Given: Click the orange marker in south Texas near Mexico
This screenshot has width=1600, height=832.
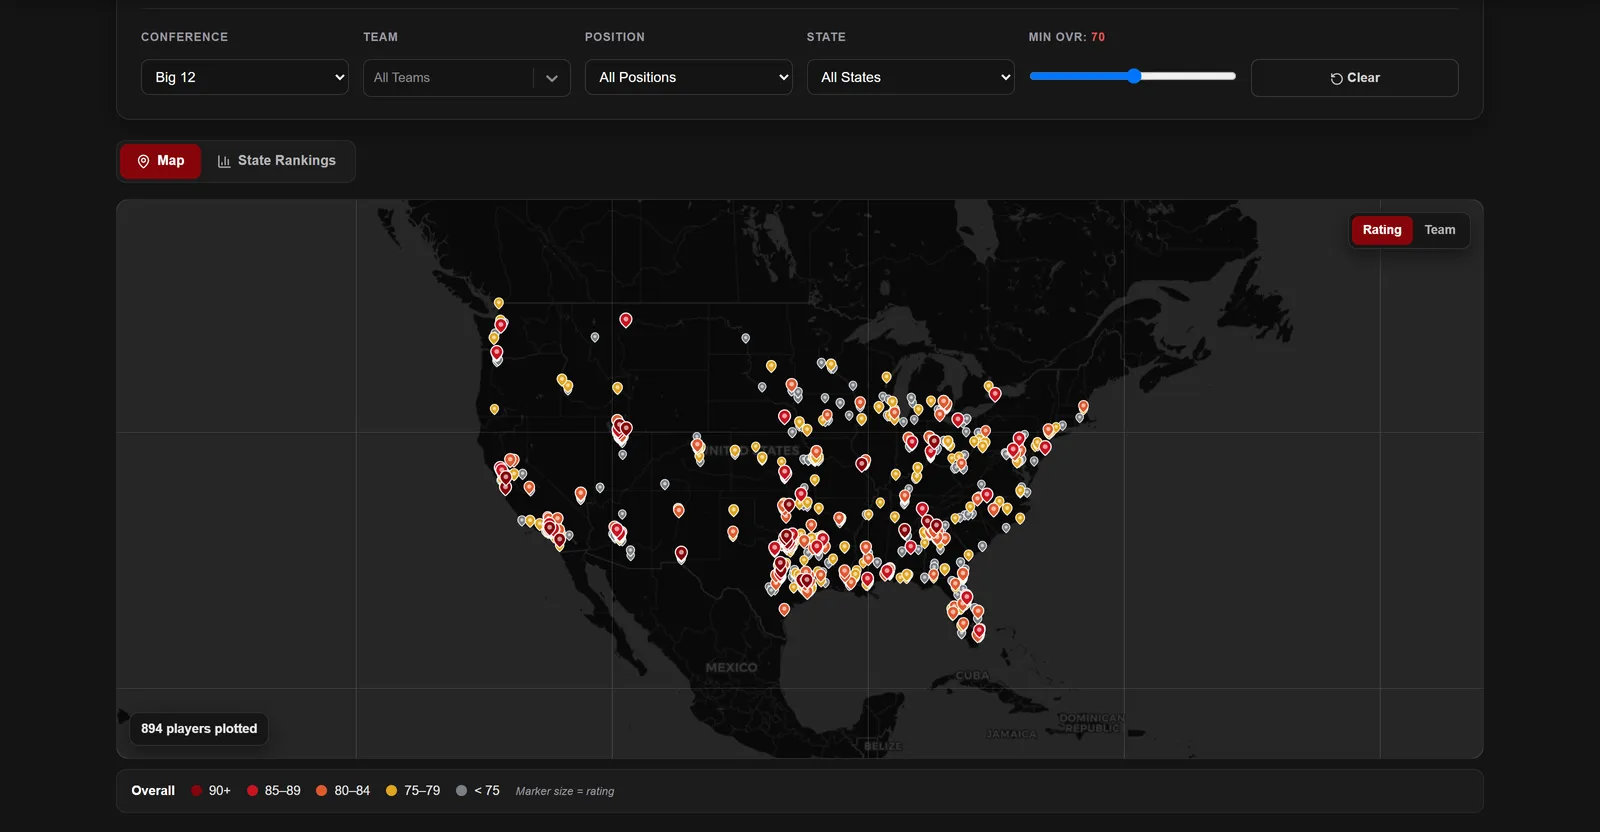Looking at the screenshot, I should [784, 609].
